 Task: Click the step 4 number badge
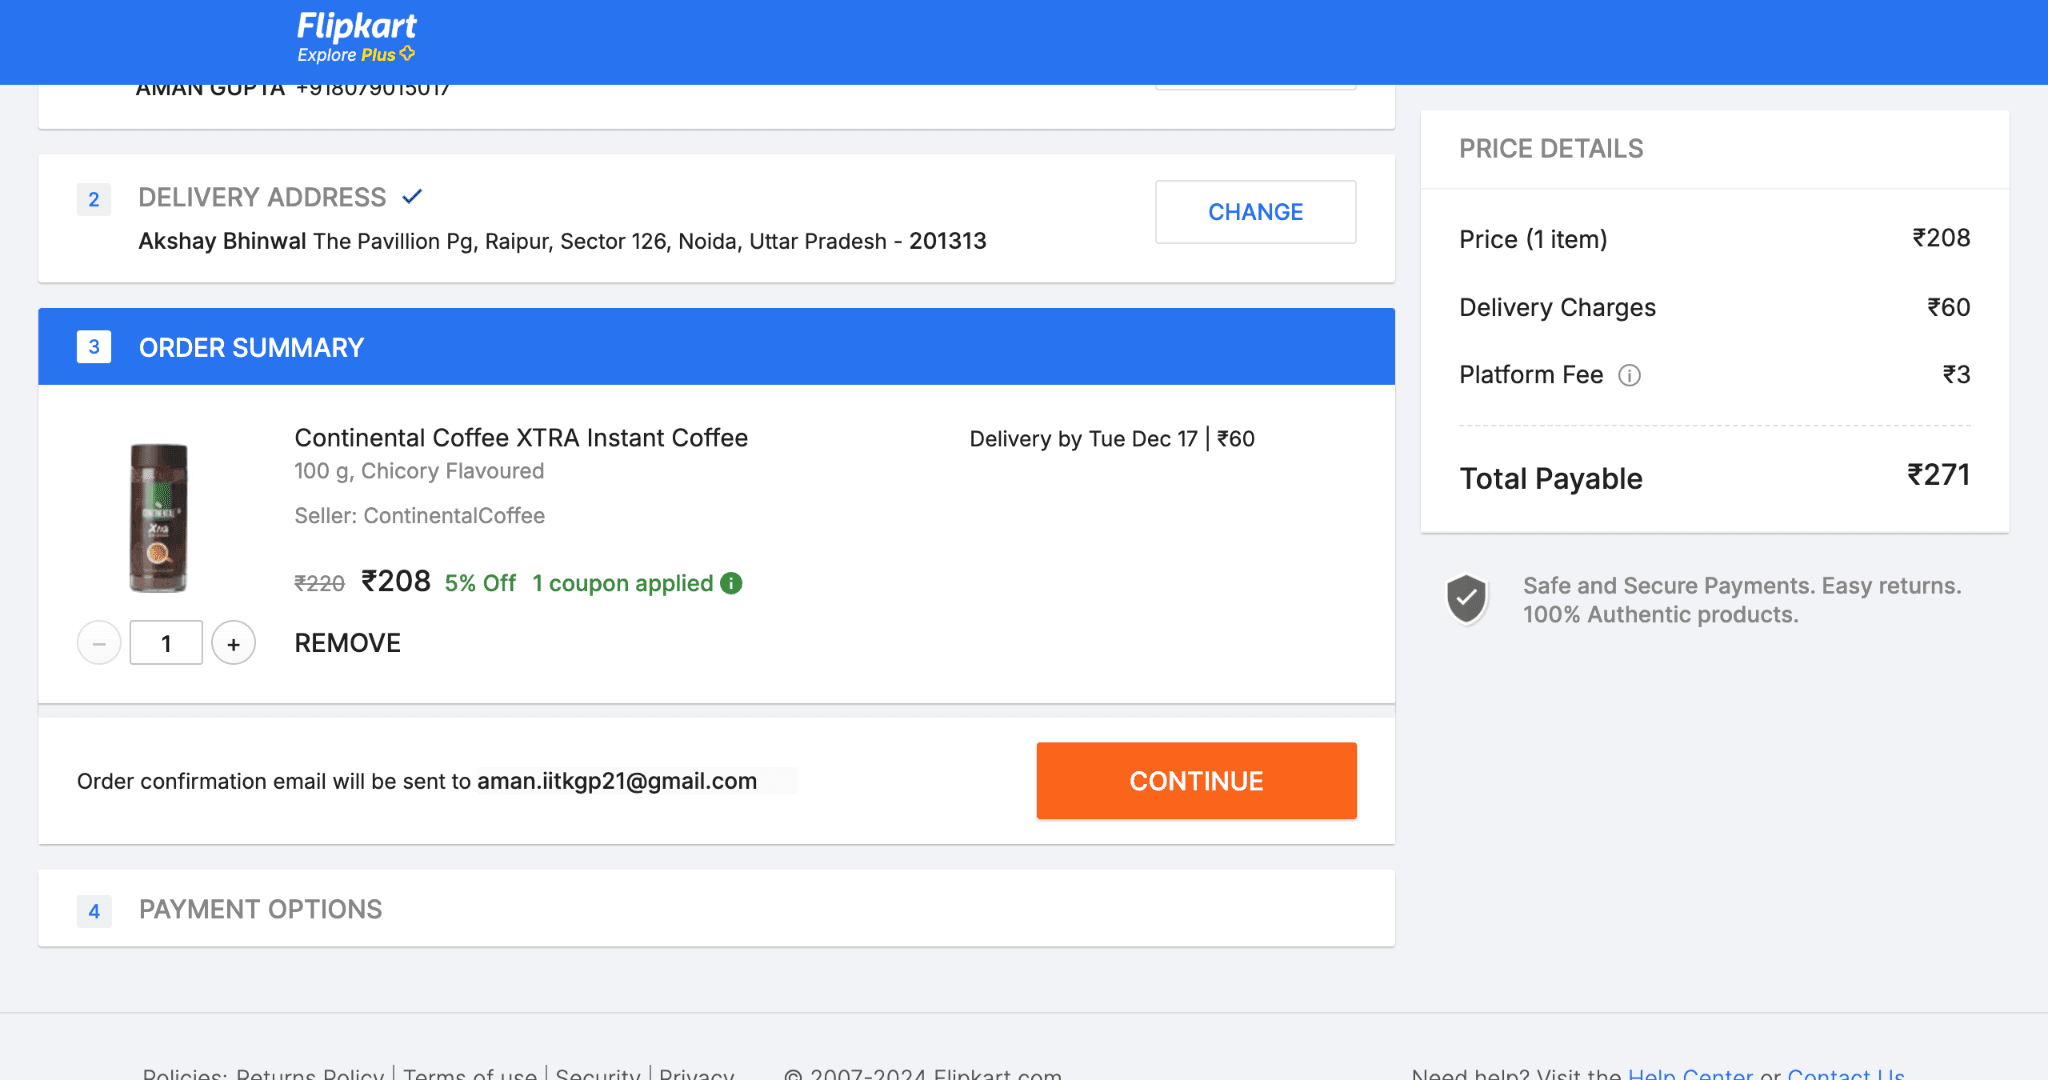94,911
